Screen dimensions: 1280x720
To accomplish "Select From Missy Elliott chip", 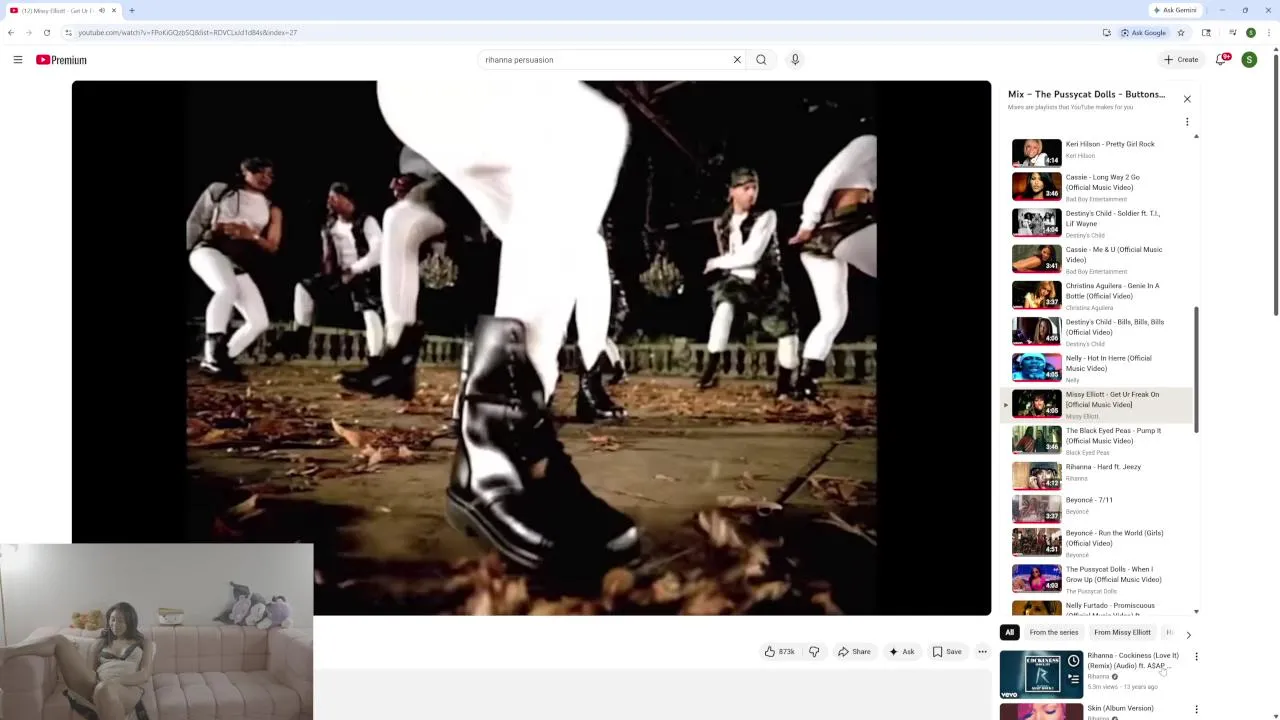I will click(1122, 632).
